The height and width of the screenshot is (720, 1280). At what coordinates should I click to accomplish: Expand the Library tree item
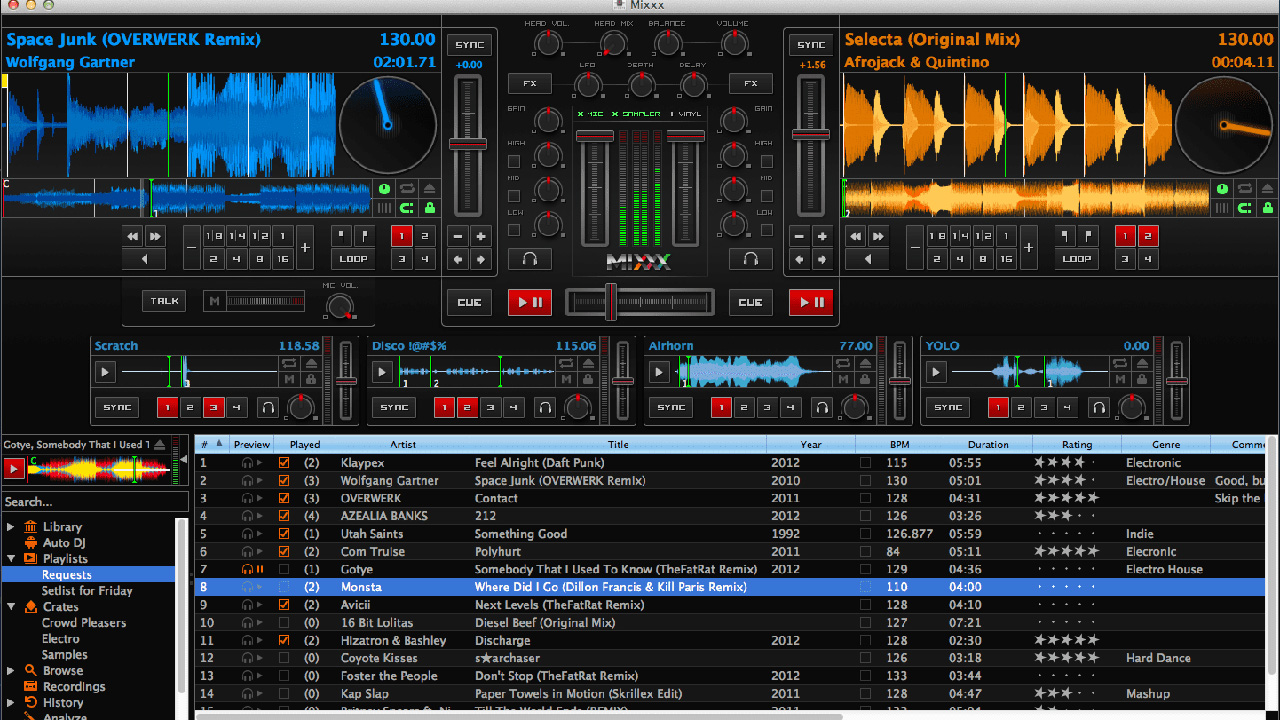8,527
